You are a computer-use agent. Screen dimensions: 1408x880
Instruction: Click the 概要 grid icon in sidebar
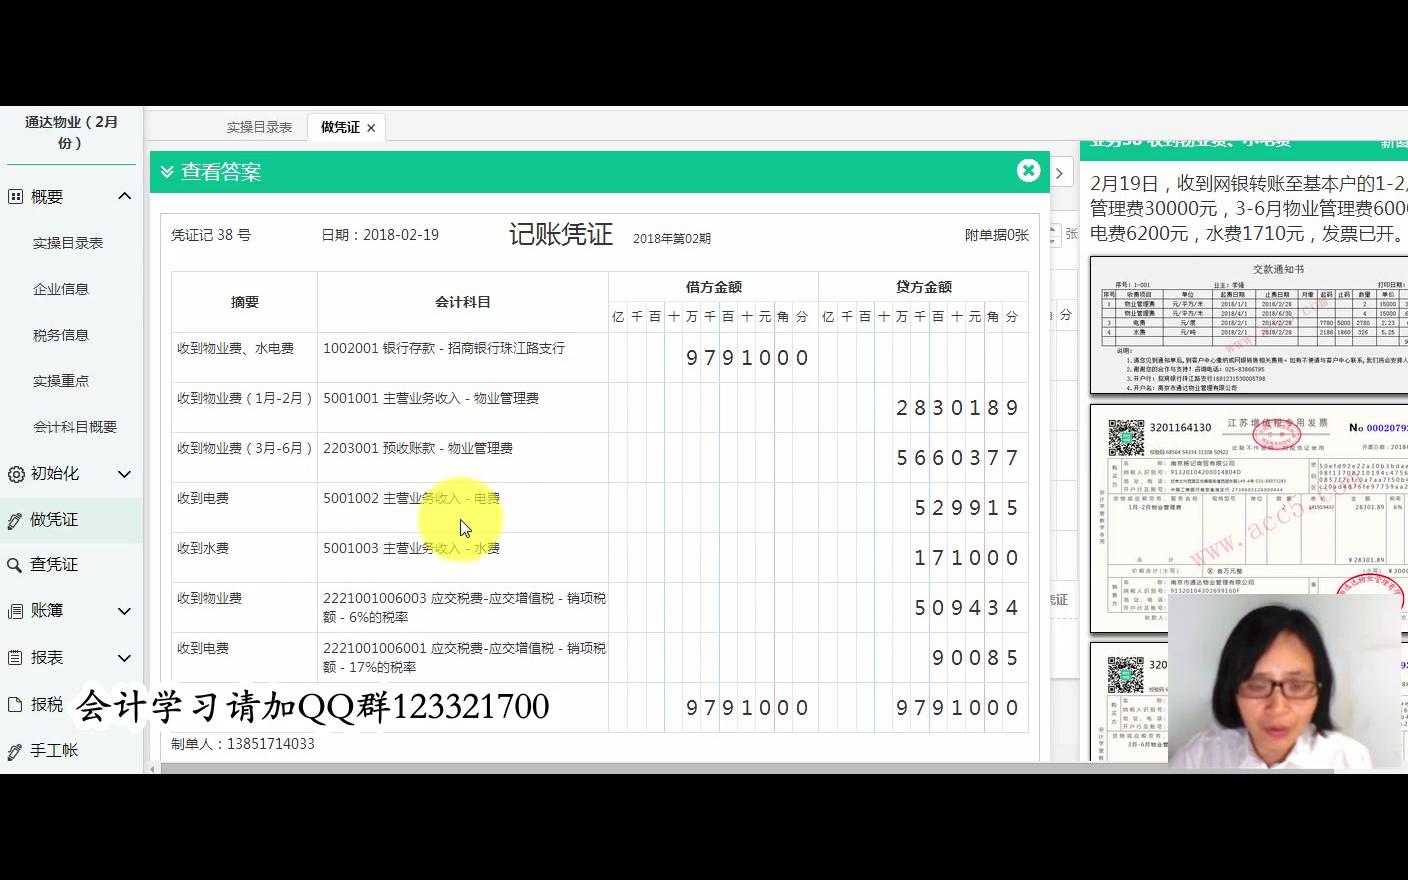click(x=13, y=196)
